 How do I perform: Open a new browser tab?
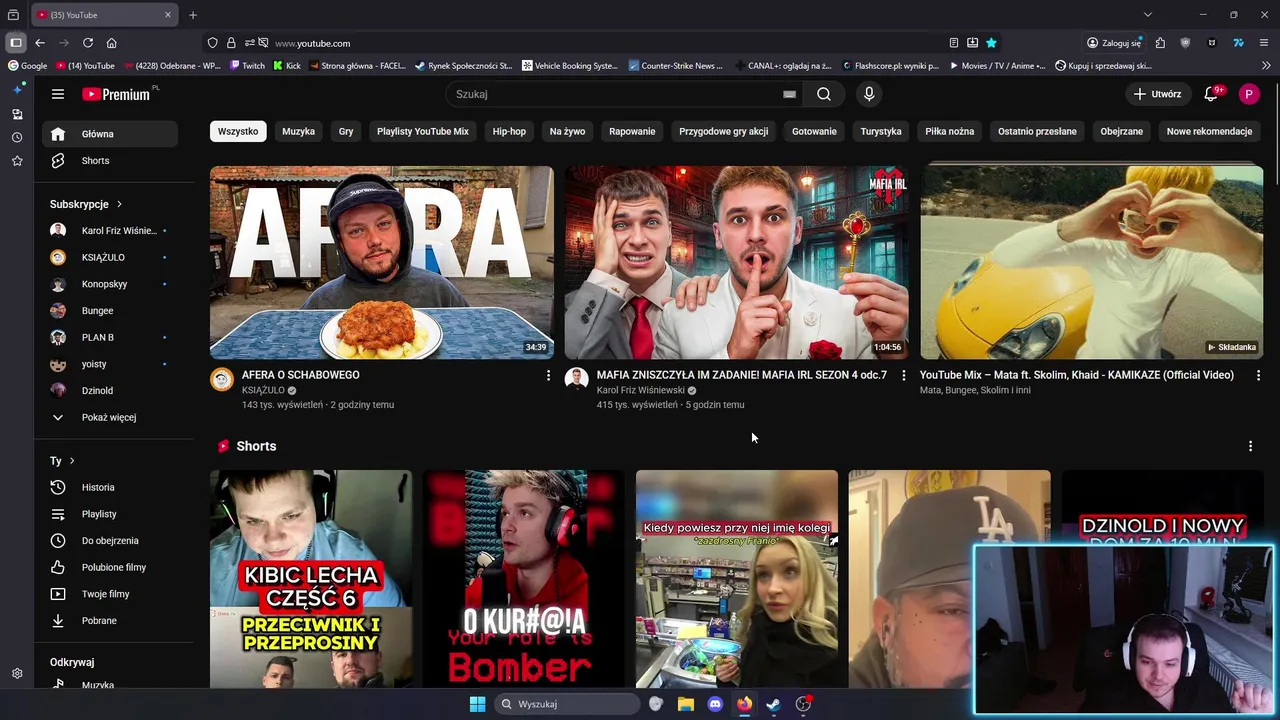[x=193, y=15]
